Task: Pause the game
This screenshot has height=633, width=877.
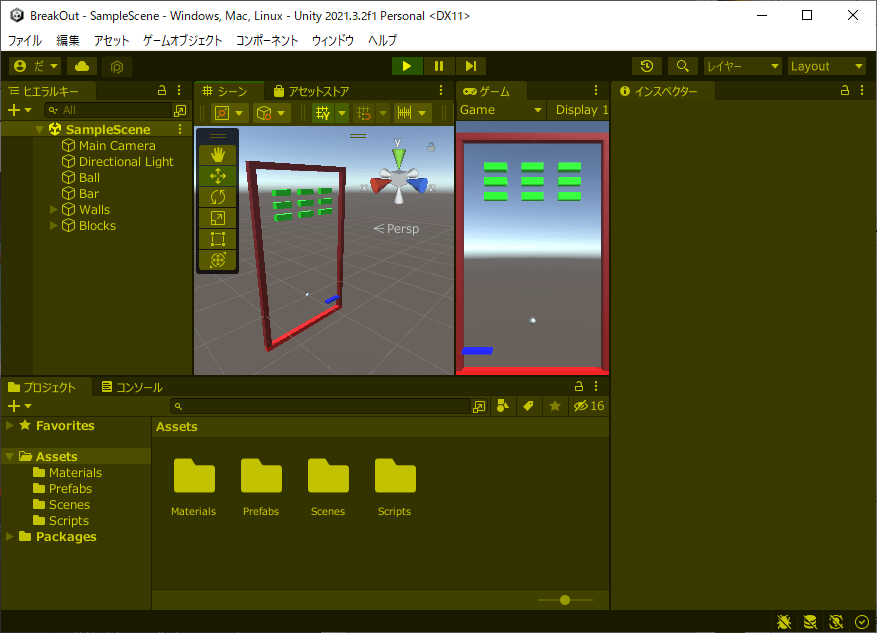Action: point(438,66)
